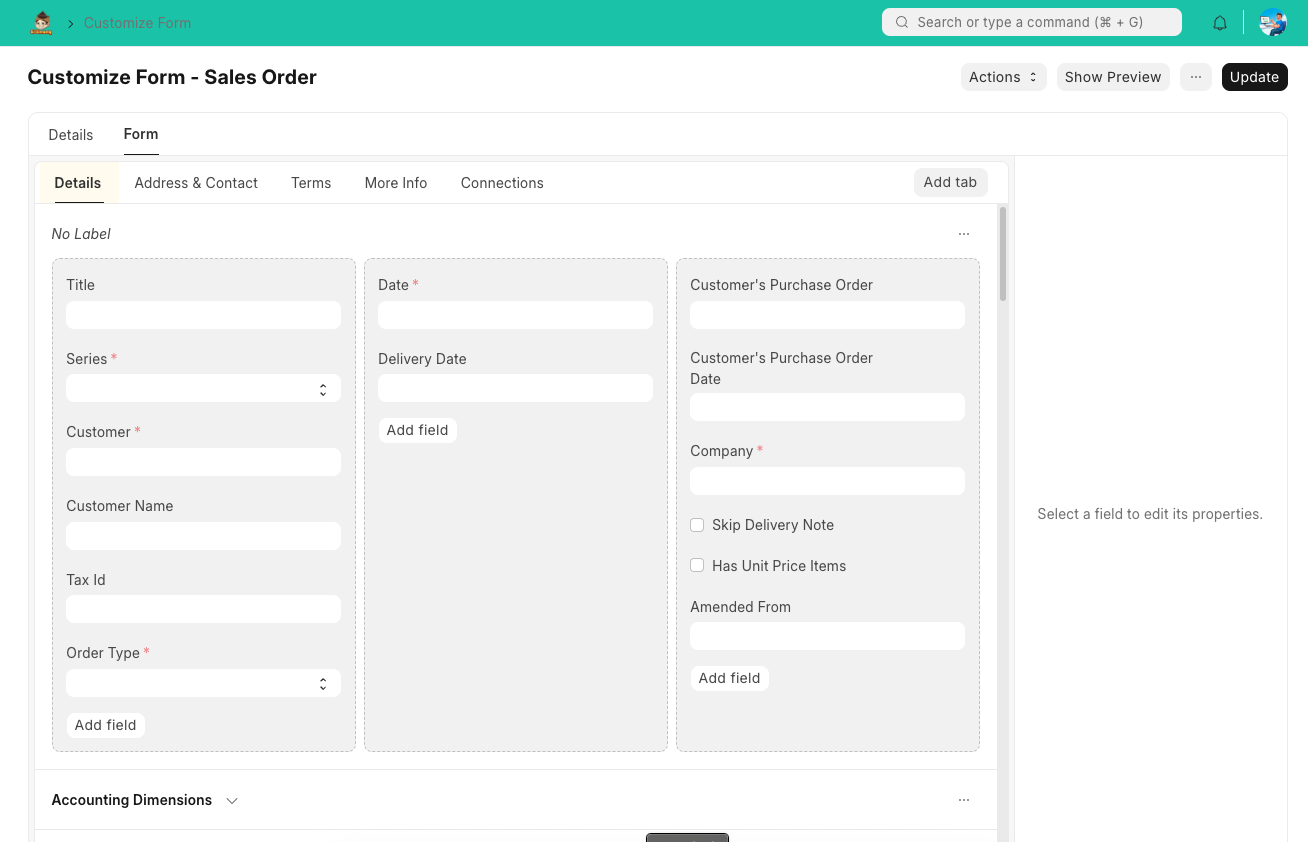Check Has Unit Price Items
Image resolution: width=1308 pixels, height=842 pixels.
tap(697, 565)
